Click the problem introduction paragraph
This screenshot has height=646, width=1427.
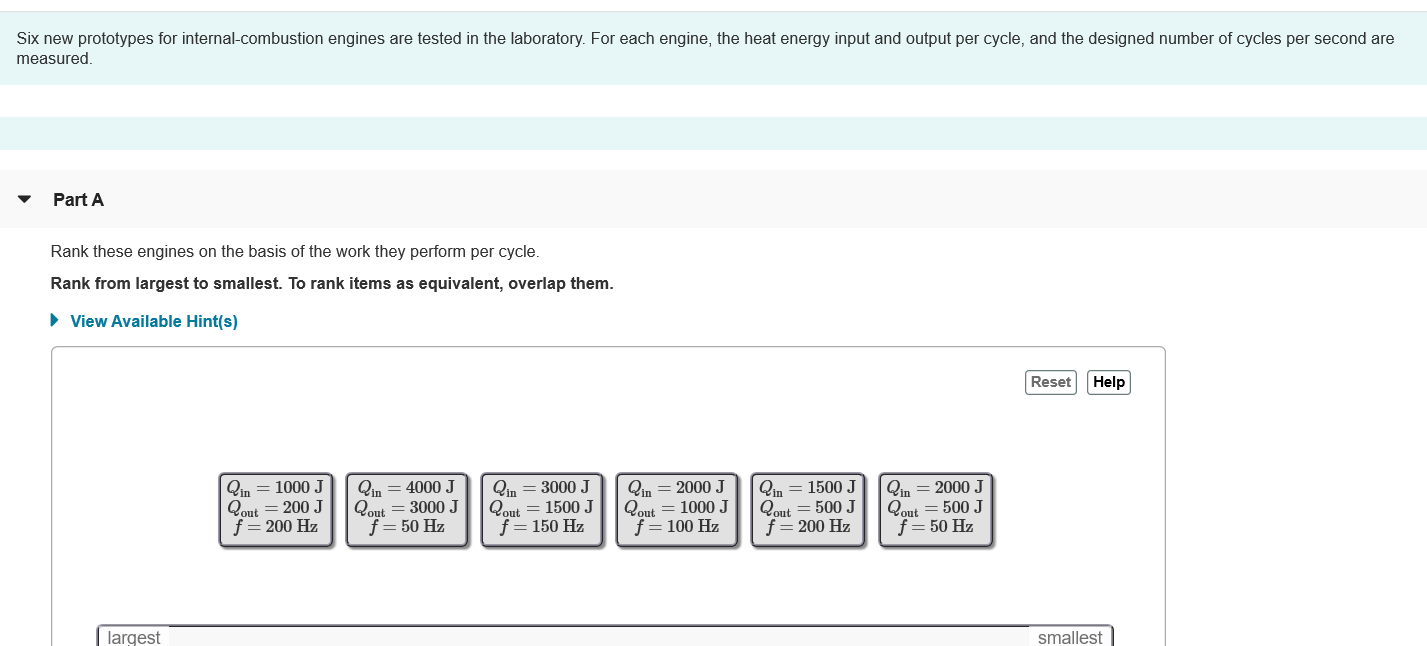tap(705, 49)
